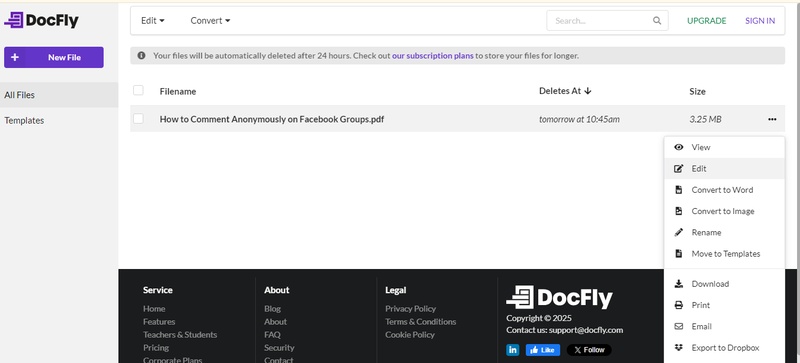This screenshot has height=363, width=800.
Task: Click the sort arrow next to Deletes At
Action: (x=588, y=91)
